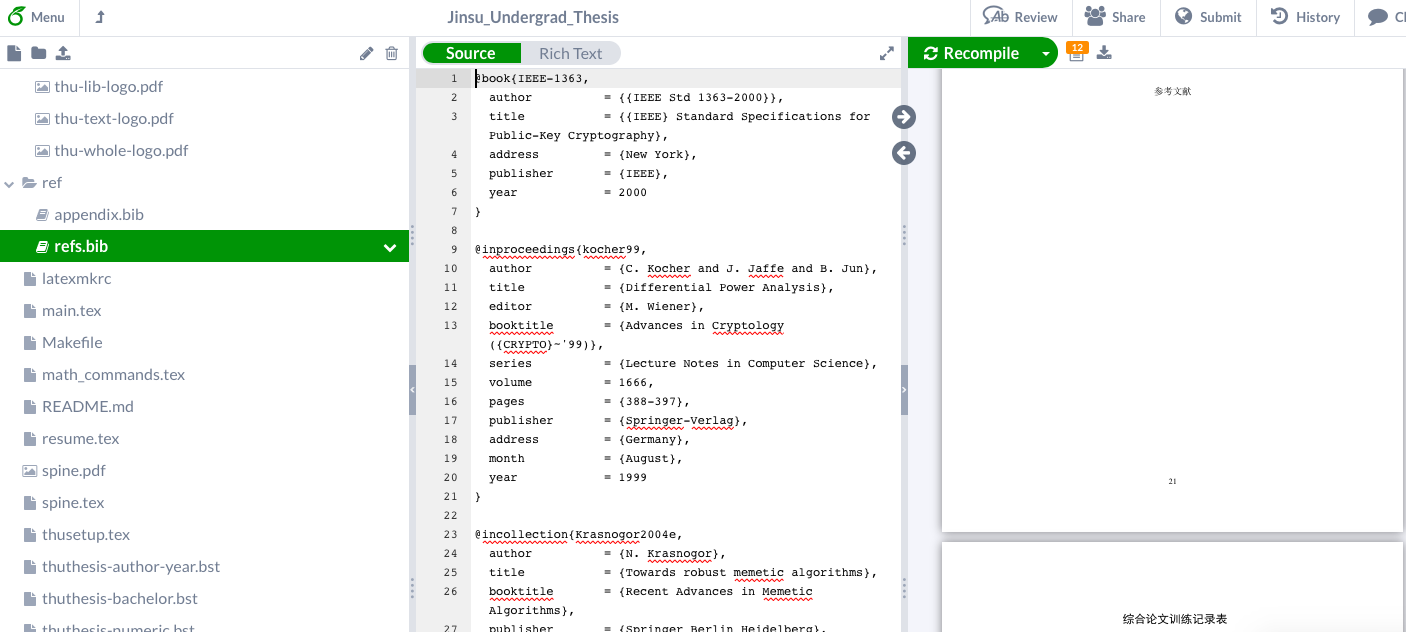View logs with 12 warnings badge
The image size is (1406, 632).
(x=1076, y=52)
